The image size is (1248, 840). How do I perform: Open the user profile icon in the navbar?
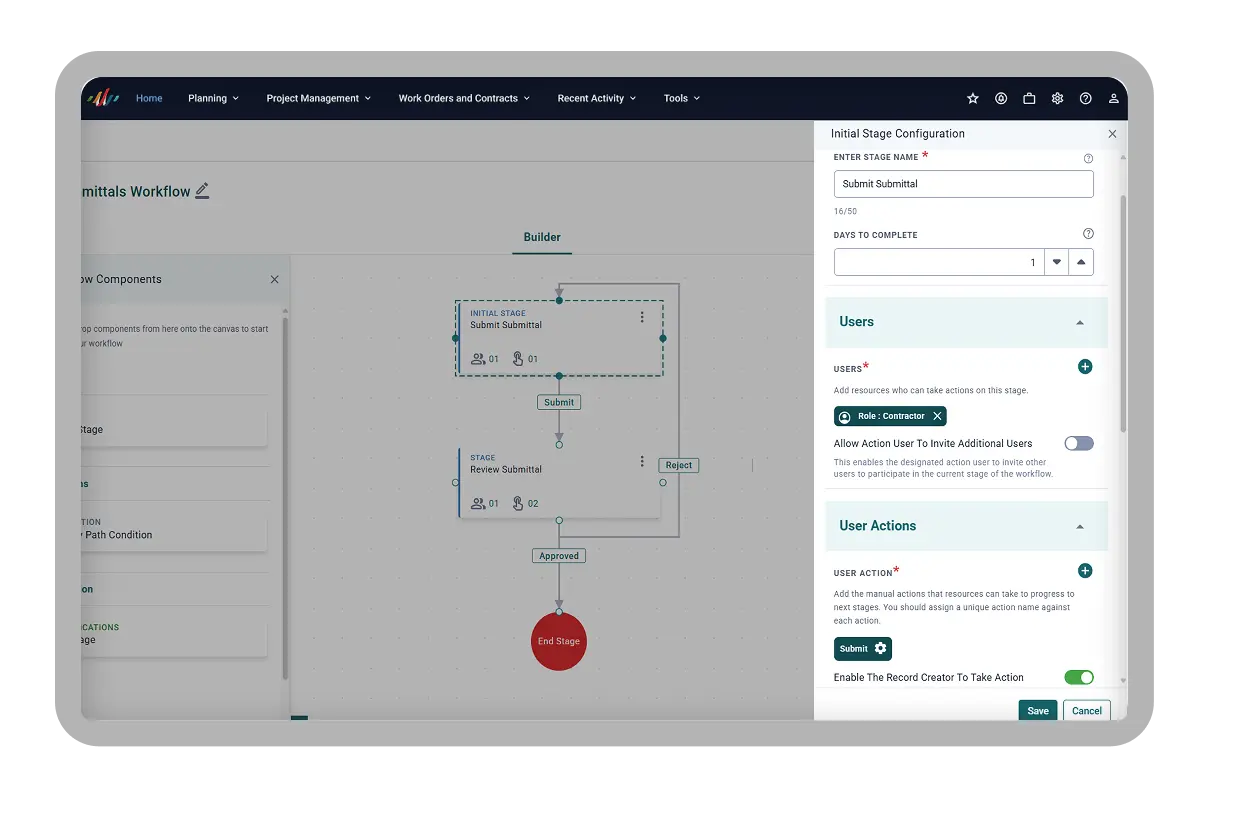pyautogui.click(x=1114, y=98)
